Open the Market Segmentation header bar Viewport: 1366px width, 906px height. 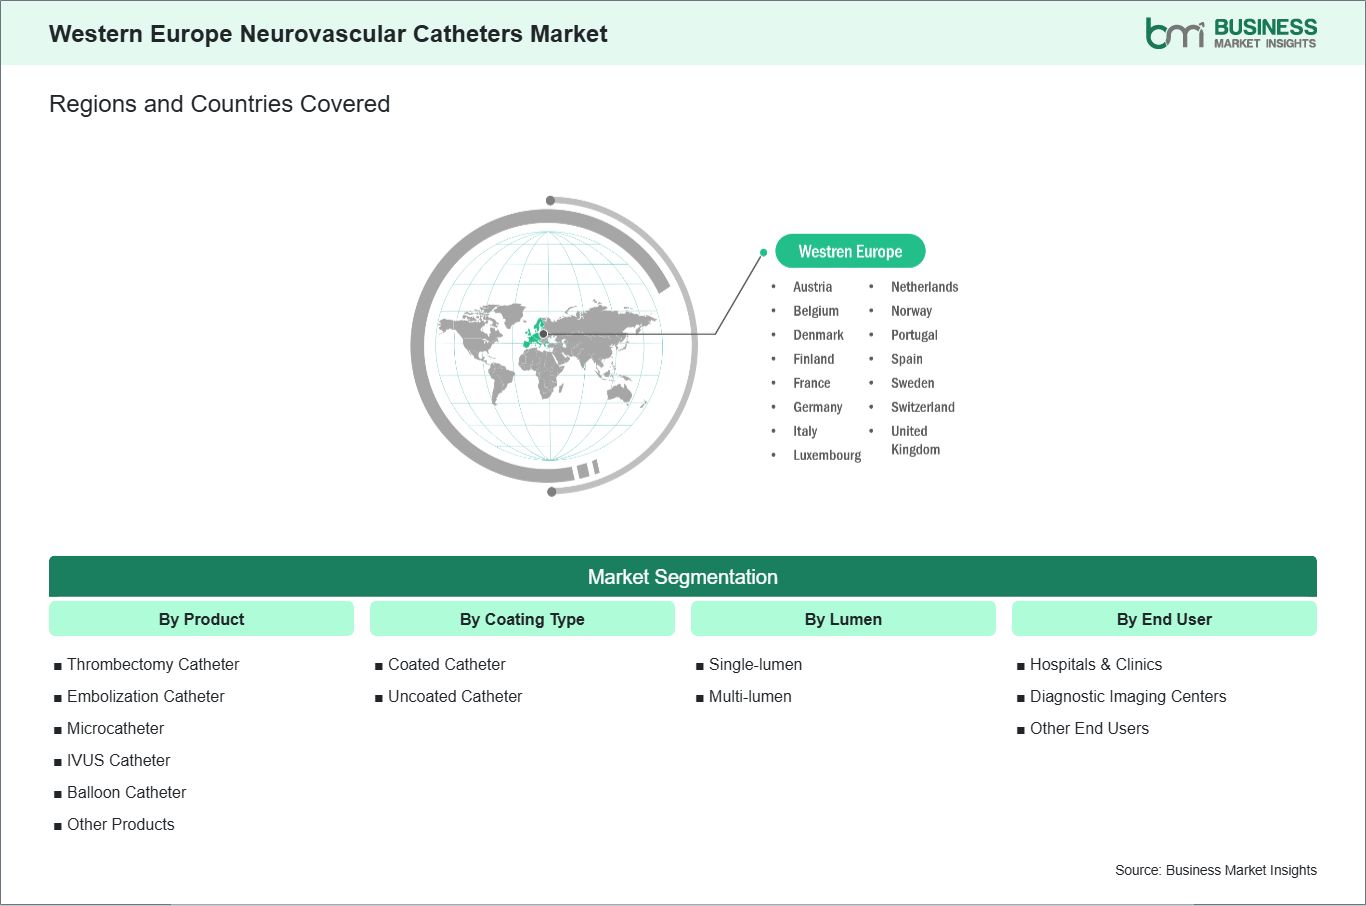pos(683,577)
